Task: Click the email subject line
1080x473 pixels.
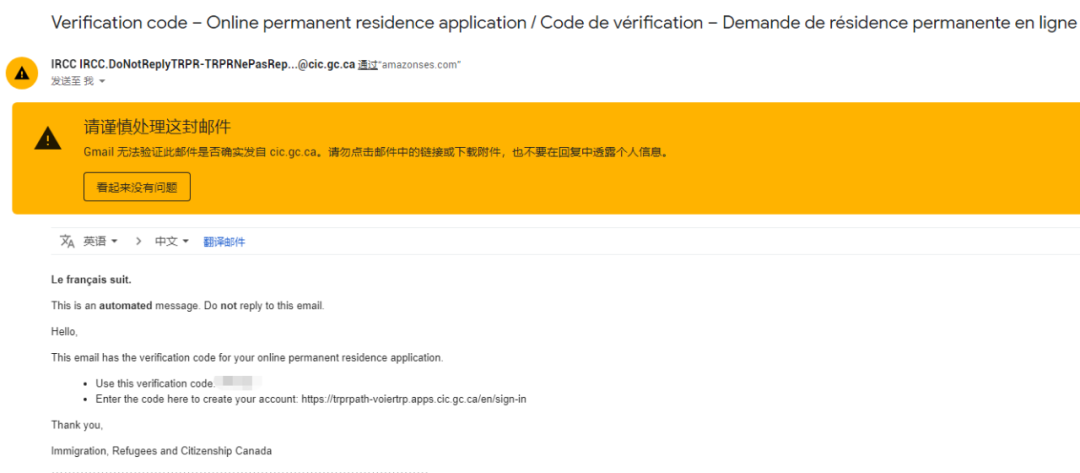Action: (x=563, y=23)
